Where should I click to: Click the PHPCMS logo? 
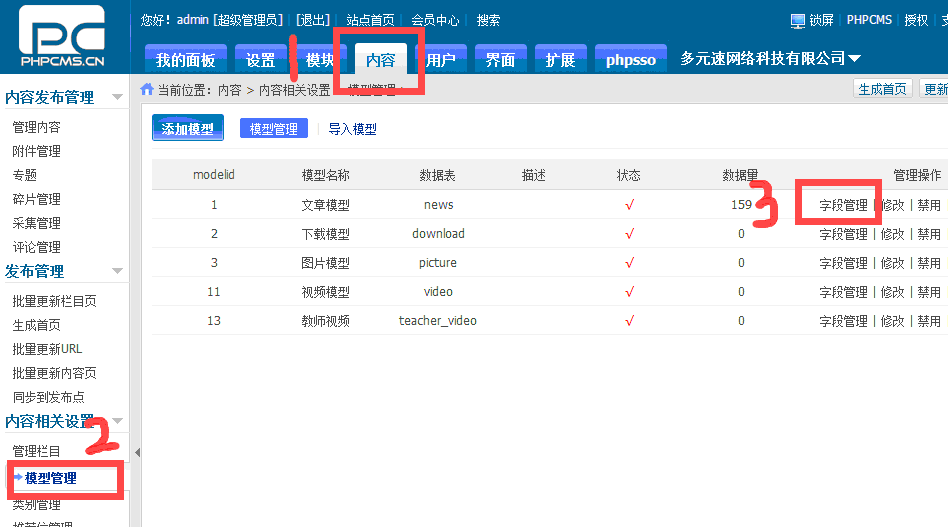61,40
